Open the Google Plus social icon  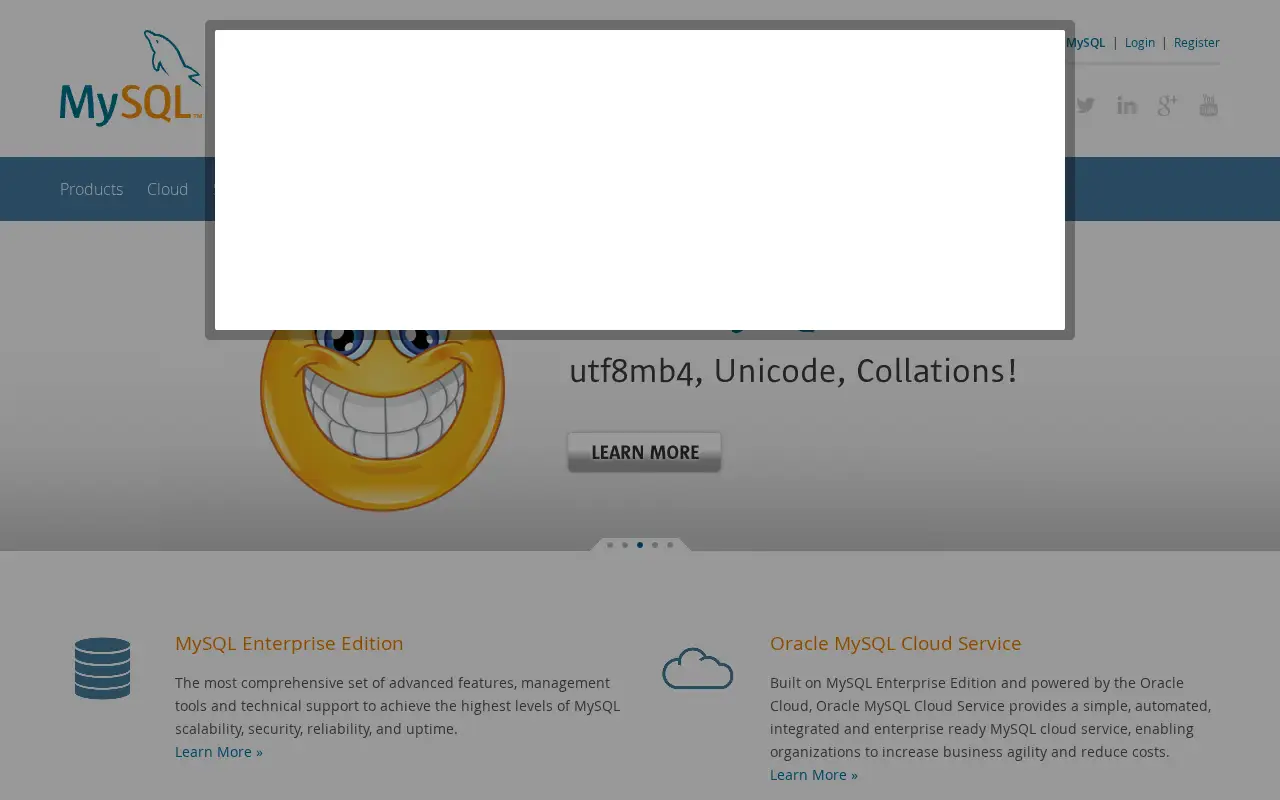tap(1168, 105)
